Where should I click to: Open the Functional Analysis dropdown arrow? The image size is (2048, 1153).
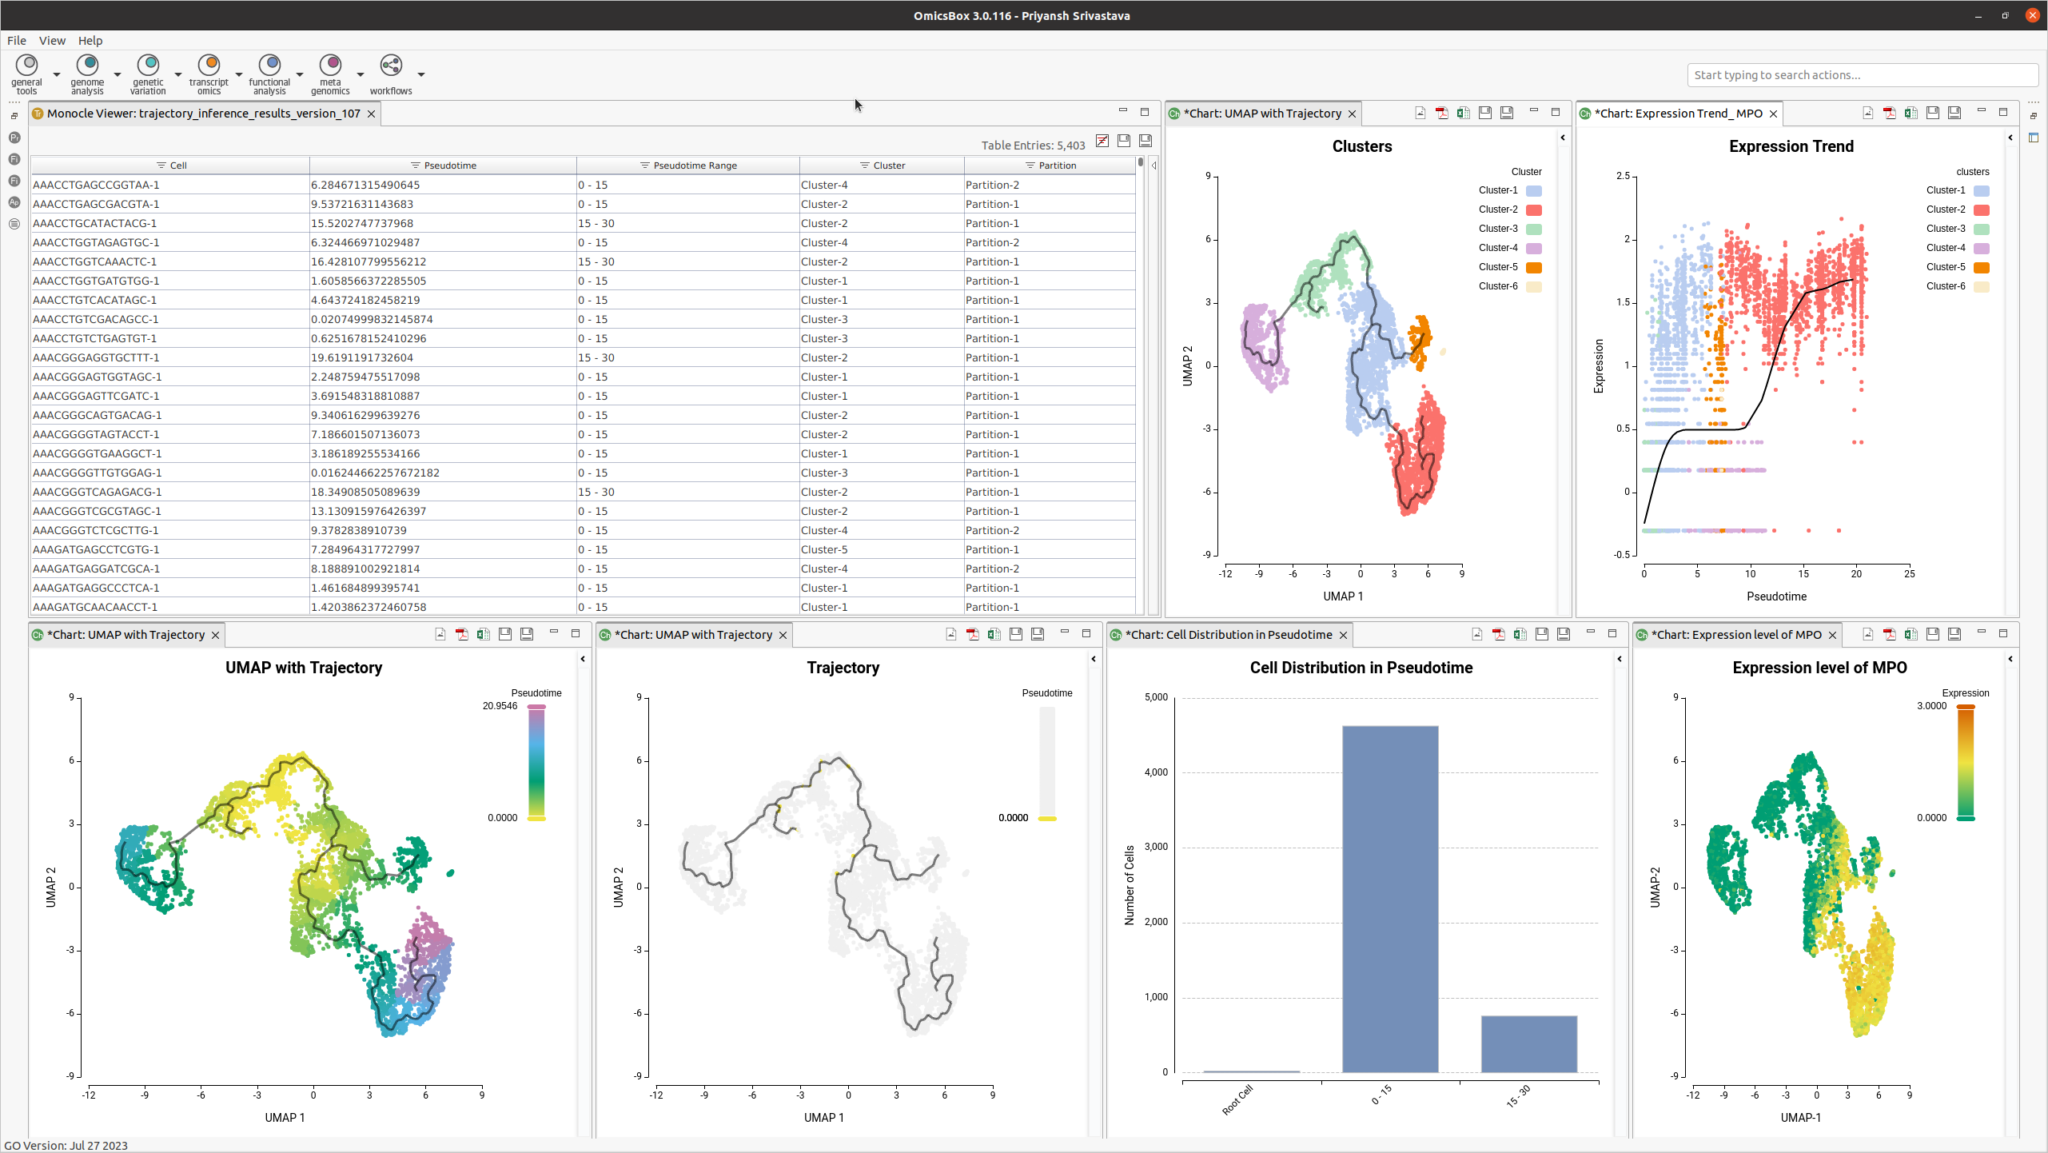click(299, 74)
